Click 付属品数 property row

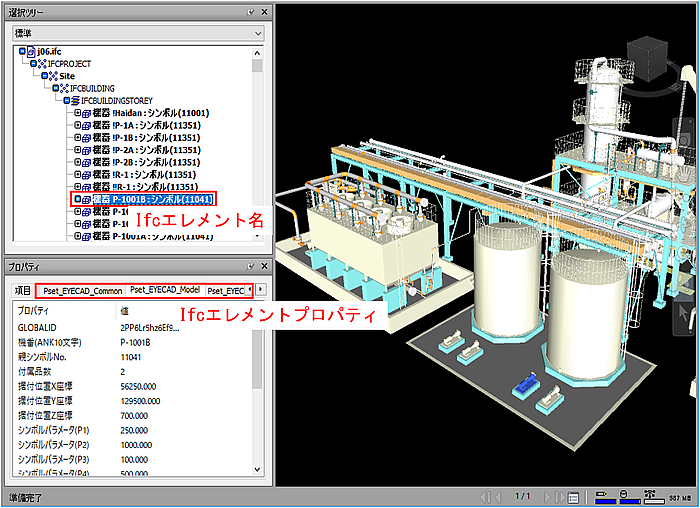click(x=133, y=372)
